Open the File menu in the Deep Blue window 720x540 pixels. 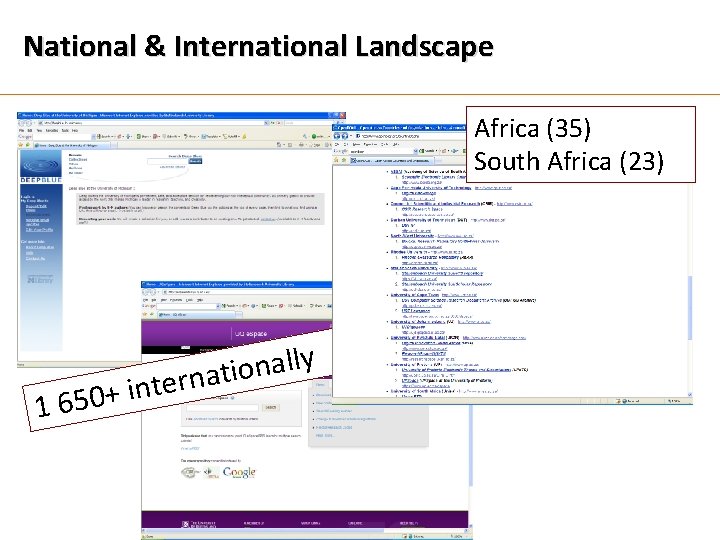[22, 130]
